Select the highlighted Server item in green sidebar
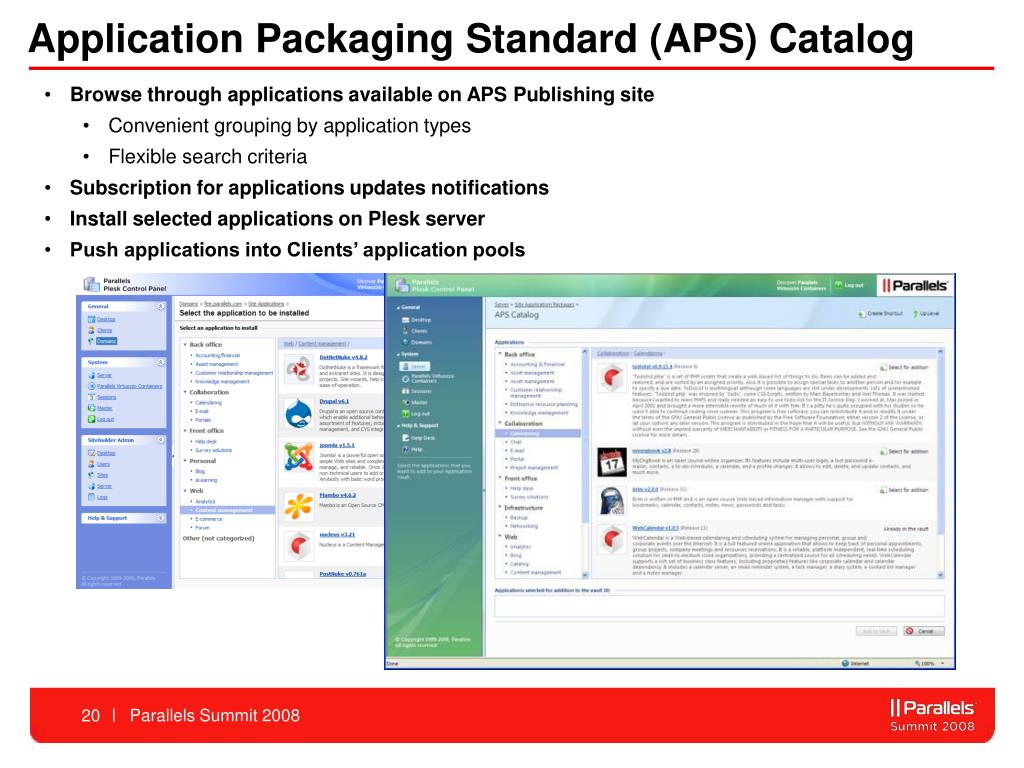This screenshot has height=768, width=1024. (x=415, y=366)
